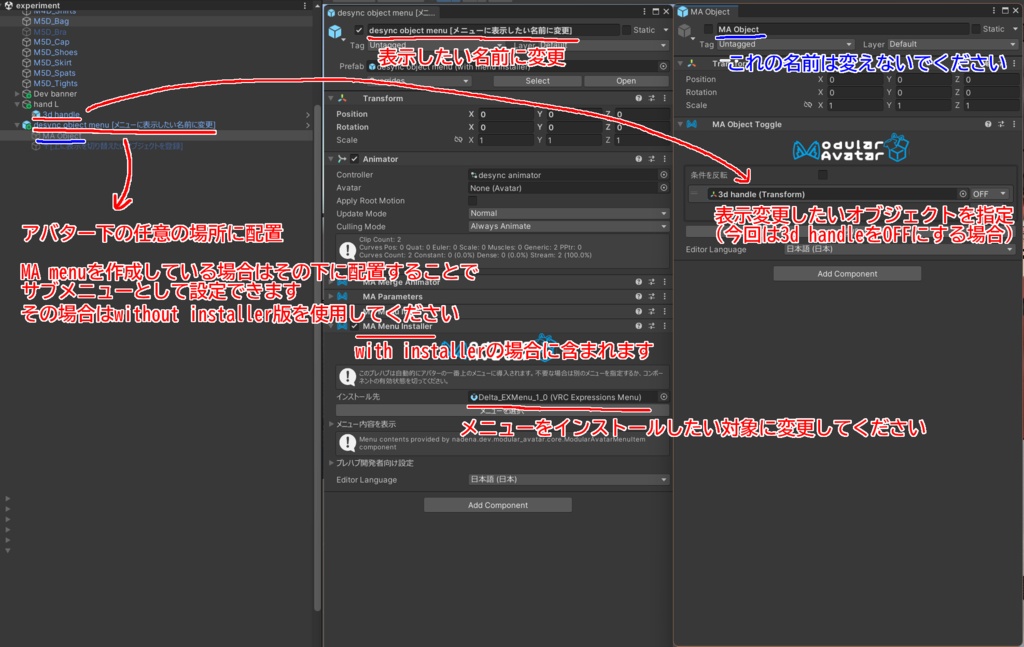Toggle 条件を反転 checkbox
The width and height of the screenshot is (1024, 647).
click(822, 175)
